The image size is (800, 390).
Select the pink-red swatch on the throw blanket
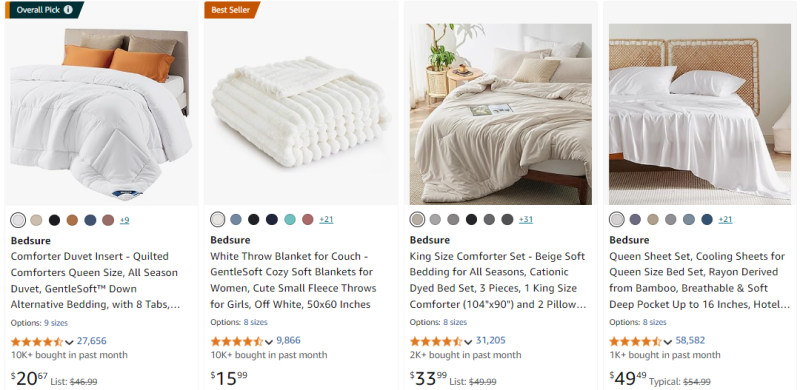[x=307, y=220]
